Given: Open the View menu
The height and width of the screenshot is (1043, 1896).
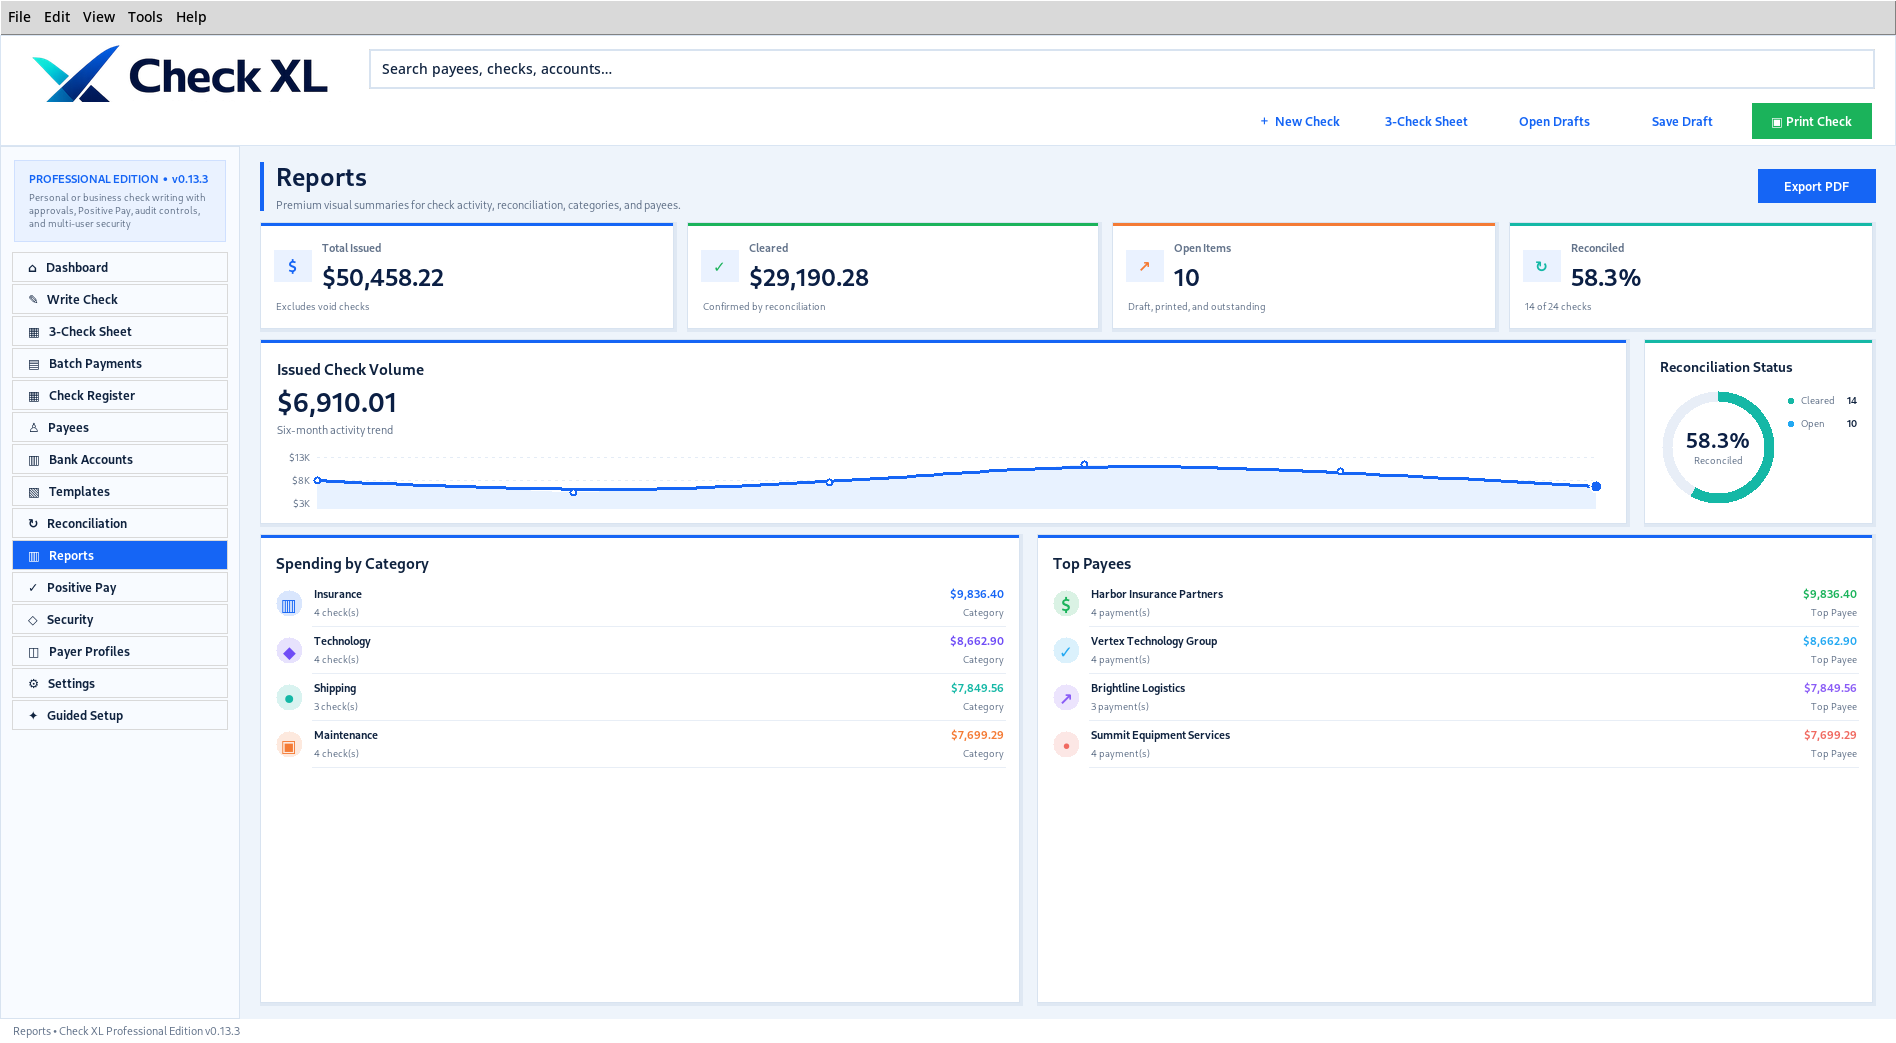Looking at the screenshot, I should click(x=99, y=17).
